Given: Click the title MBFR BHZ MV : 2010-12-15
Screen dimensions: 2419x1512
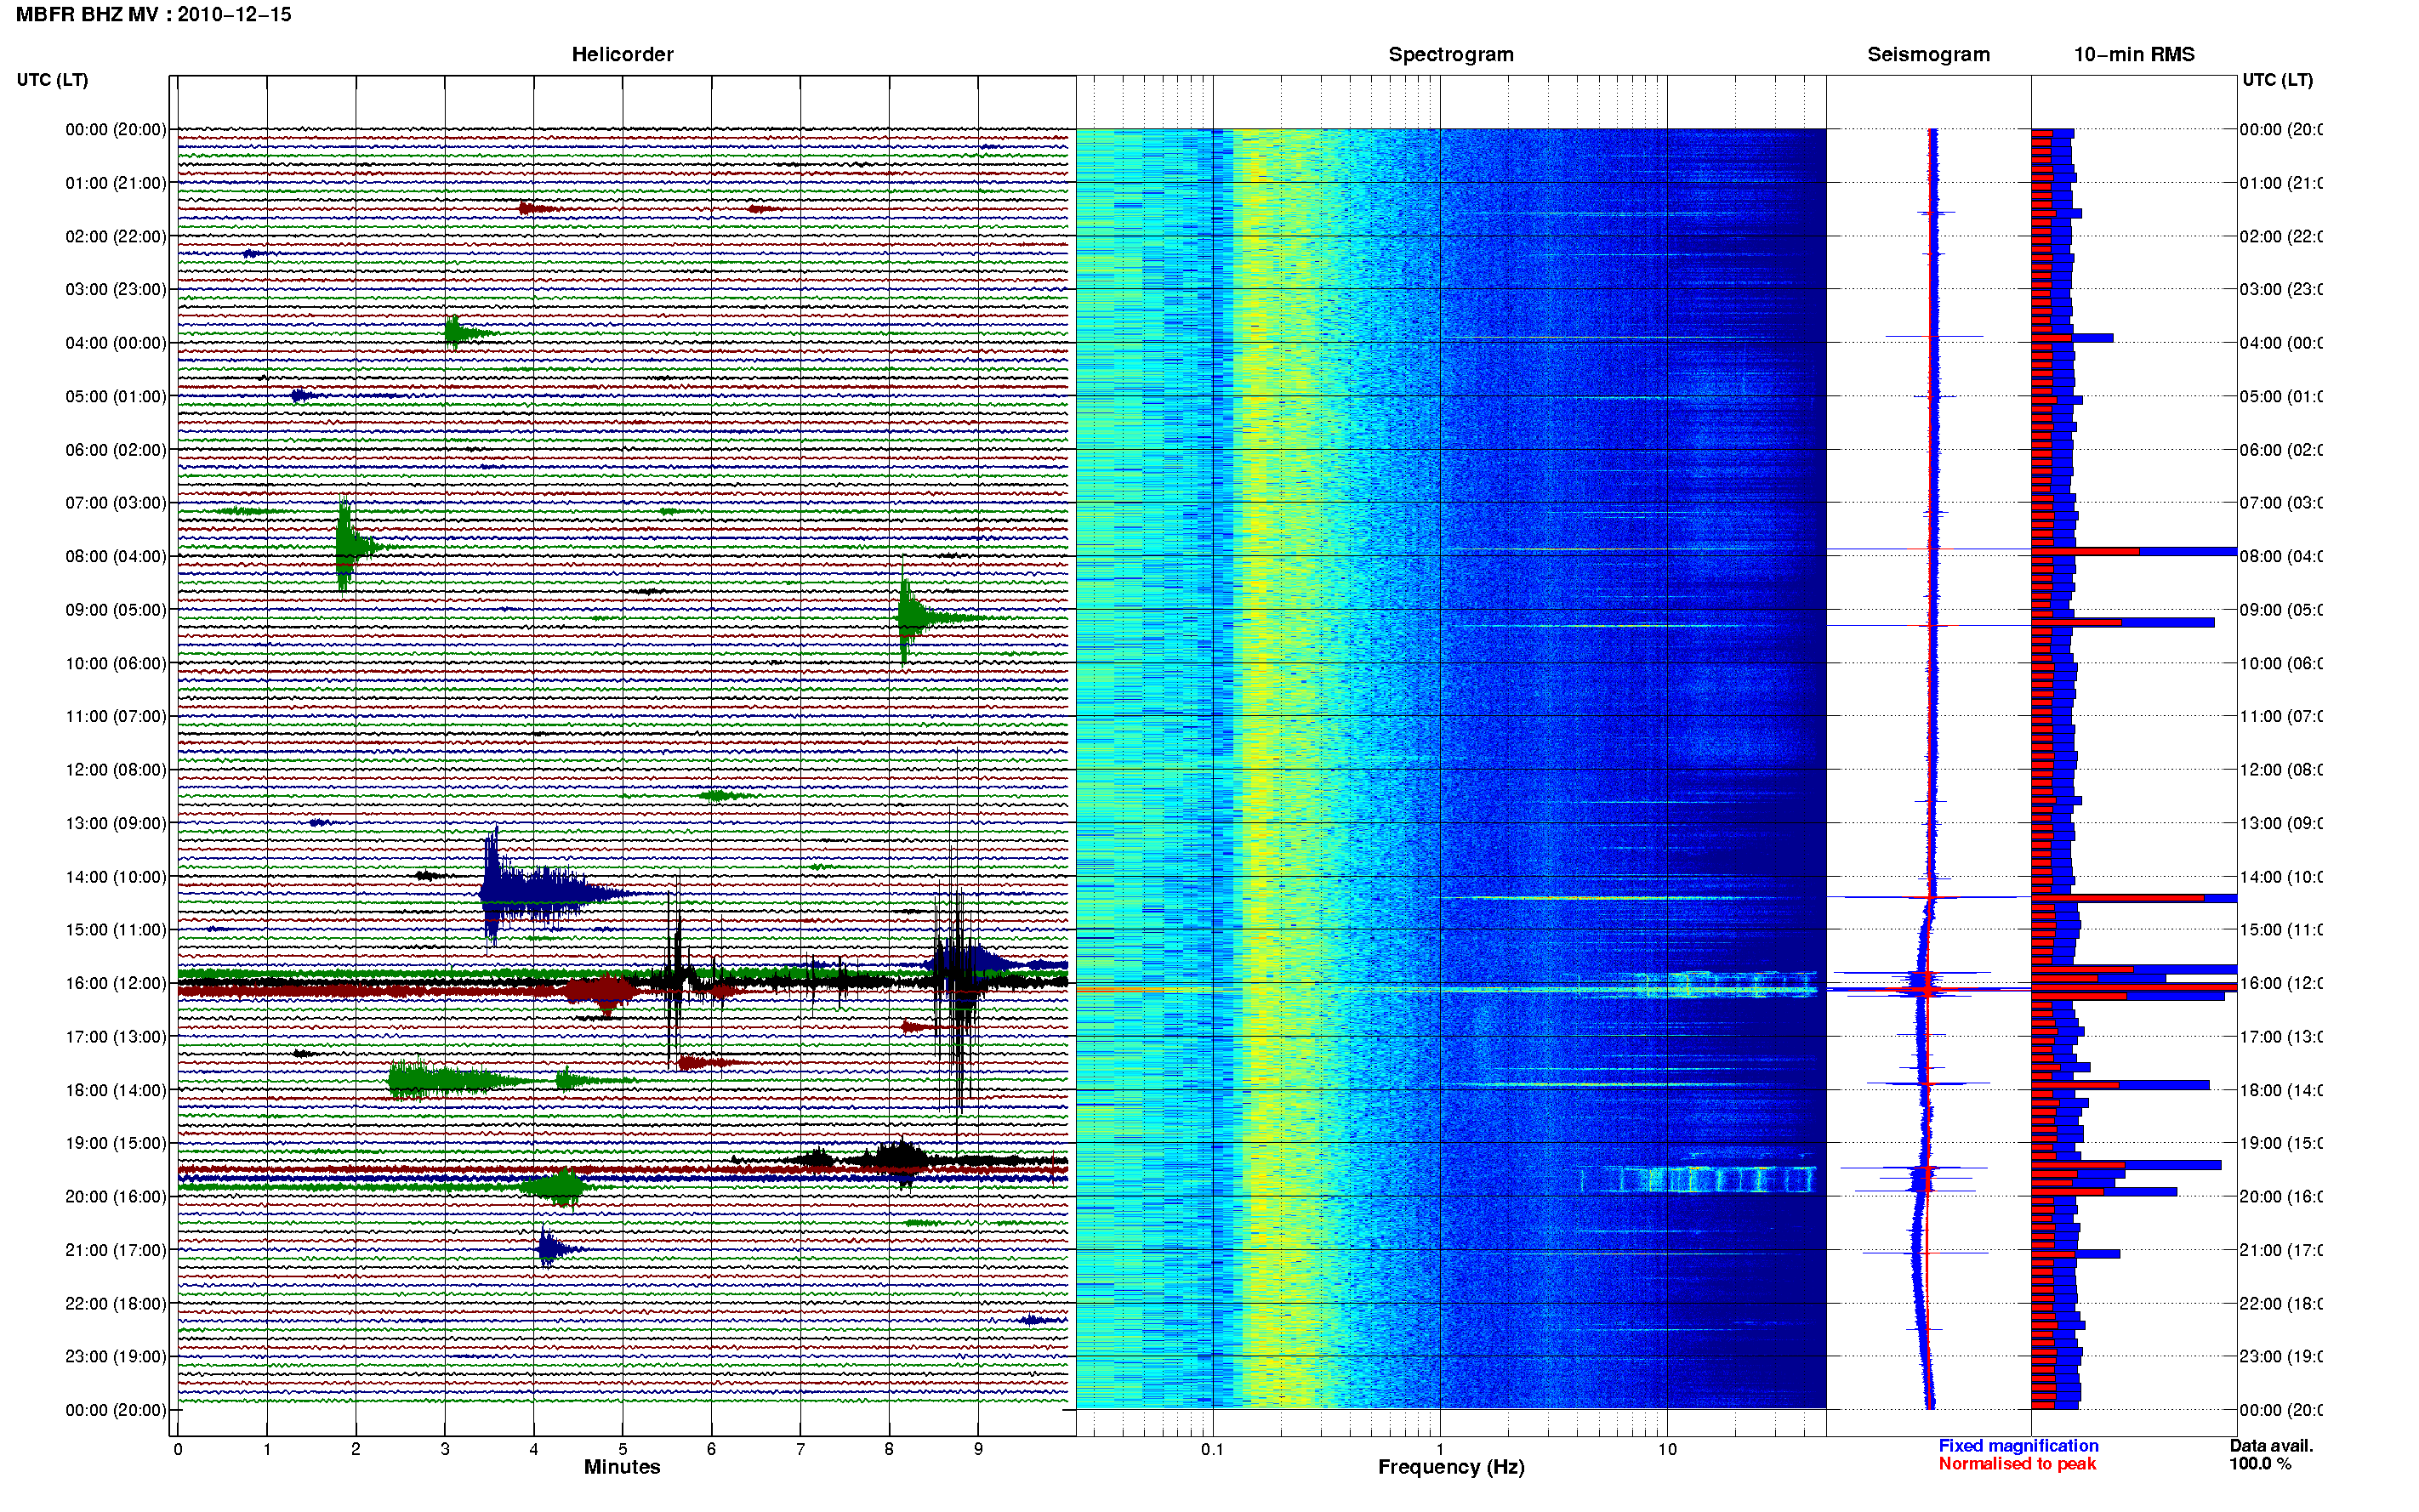Looking at the screenshot, I should (x=153, y=14).
